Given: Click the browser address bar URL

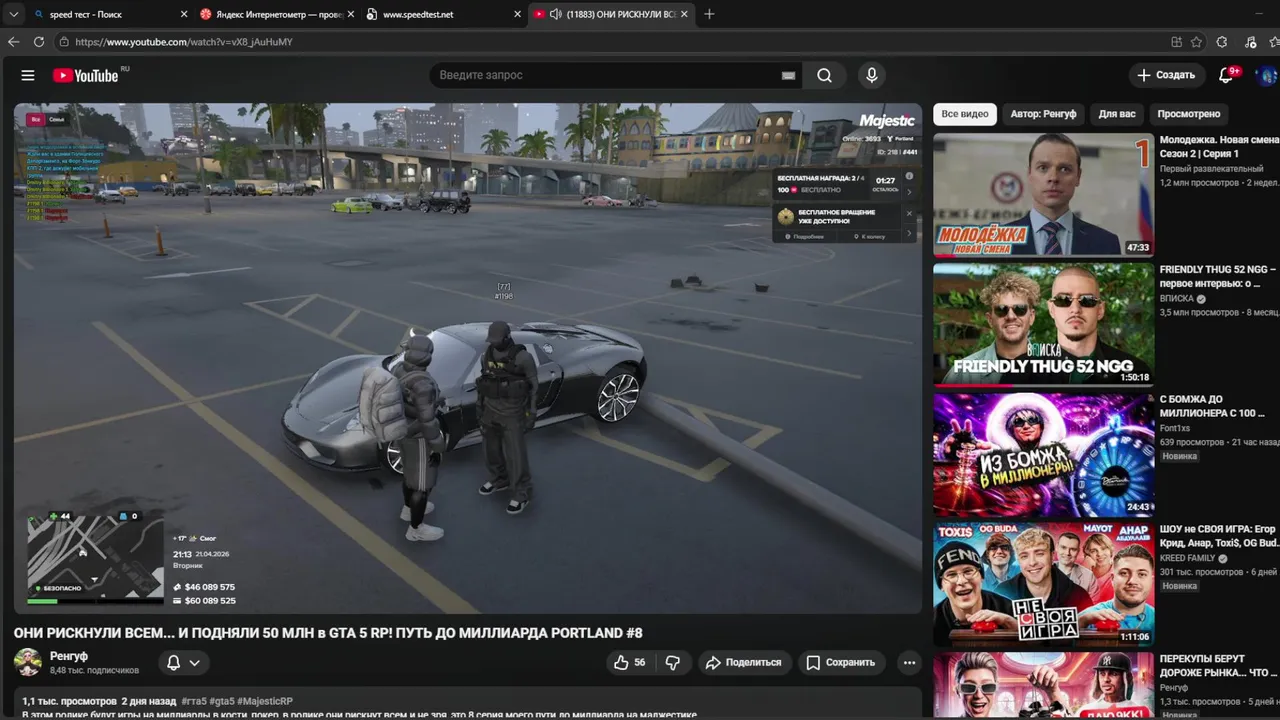Looking at the screenshot, I should click(x=184, y=42).
